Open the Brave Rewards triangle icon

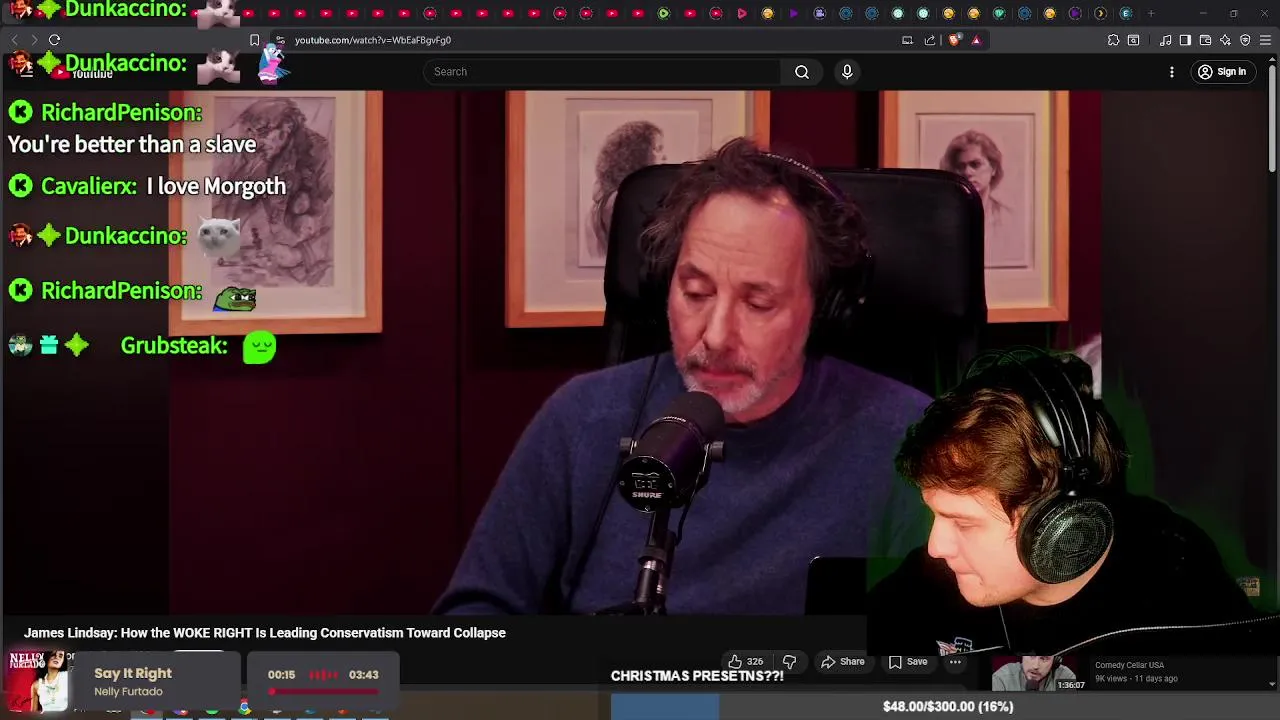976,40
